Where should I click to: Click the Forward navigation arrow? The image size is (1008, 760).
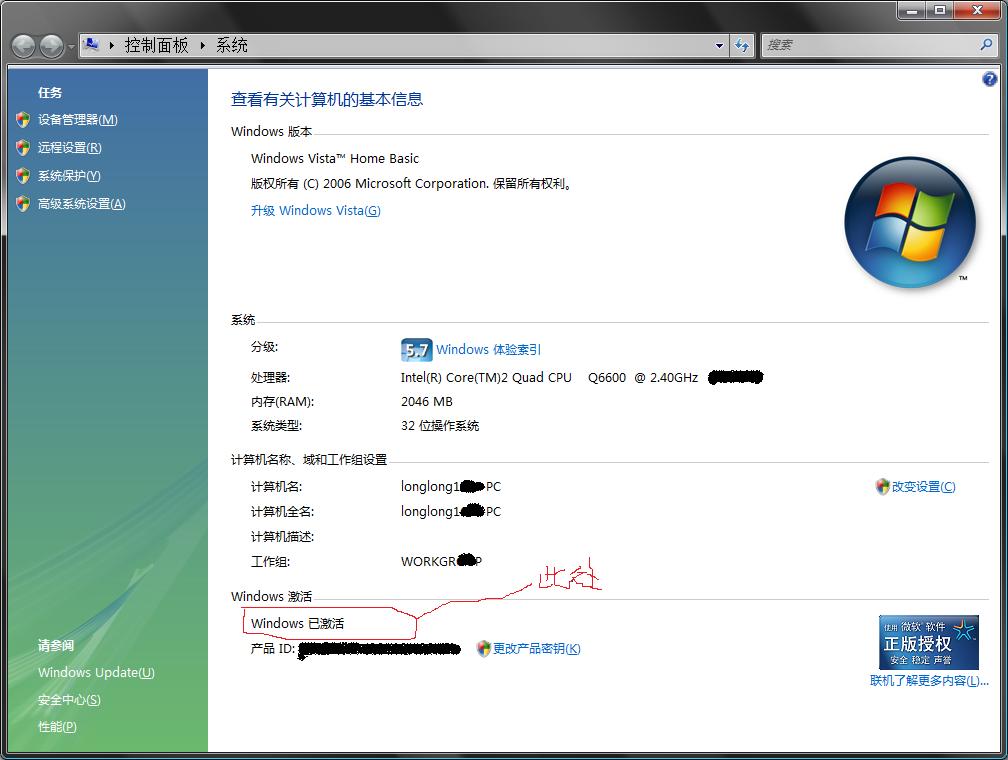click(51, 46)
